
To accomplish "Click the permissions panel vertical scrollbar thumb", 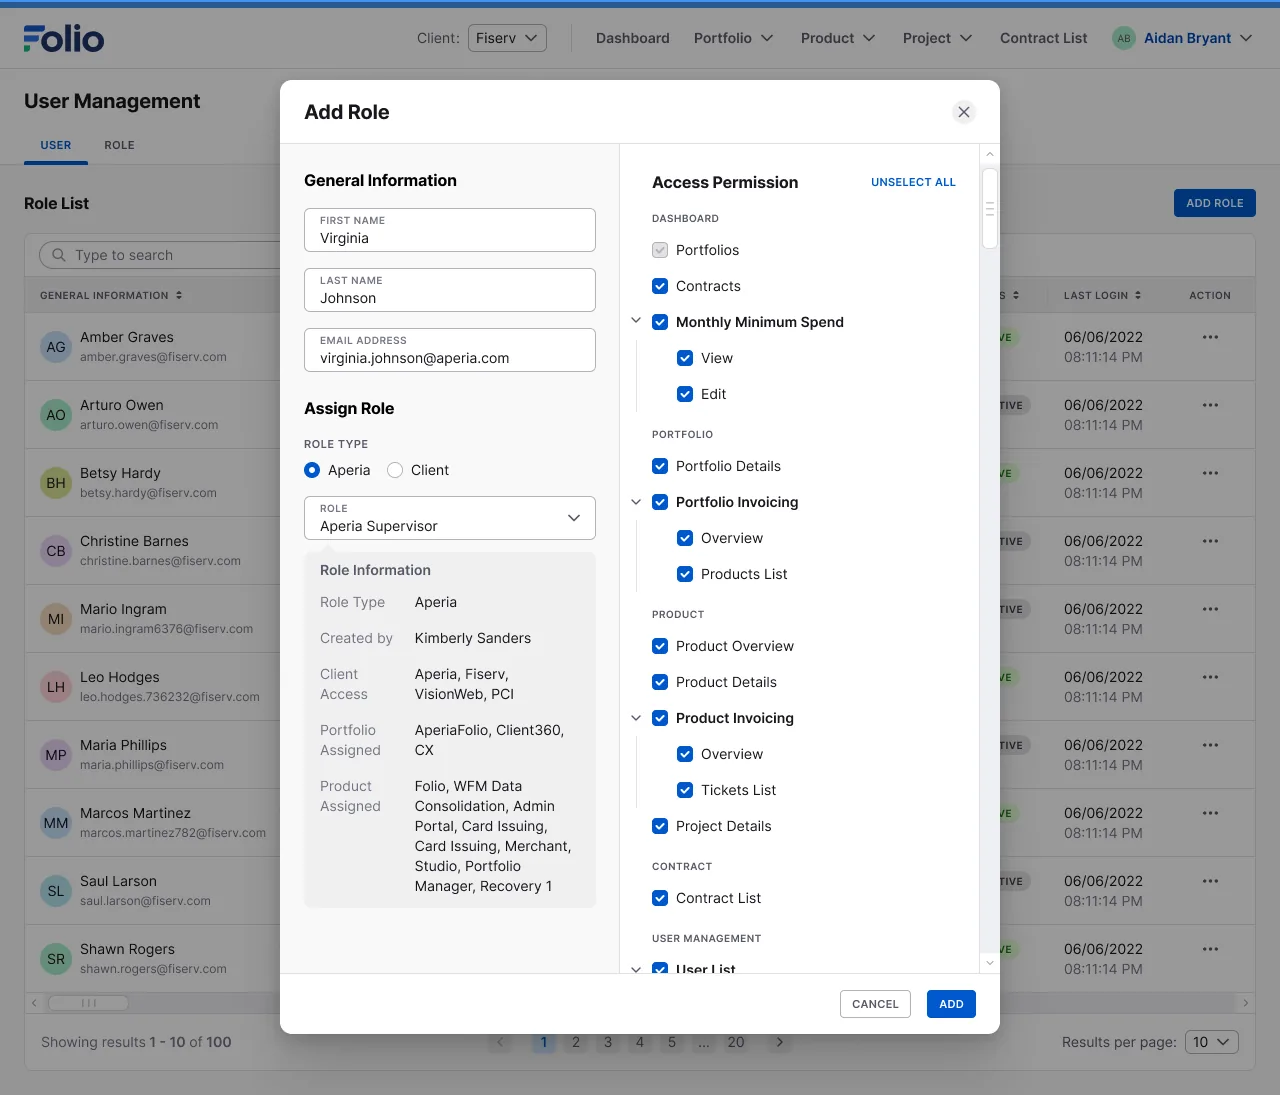I will pos(990,208).
